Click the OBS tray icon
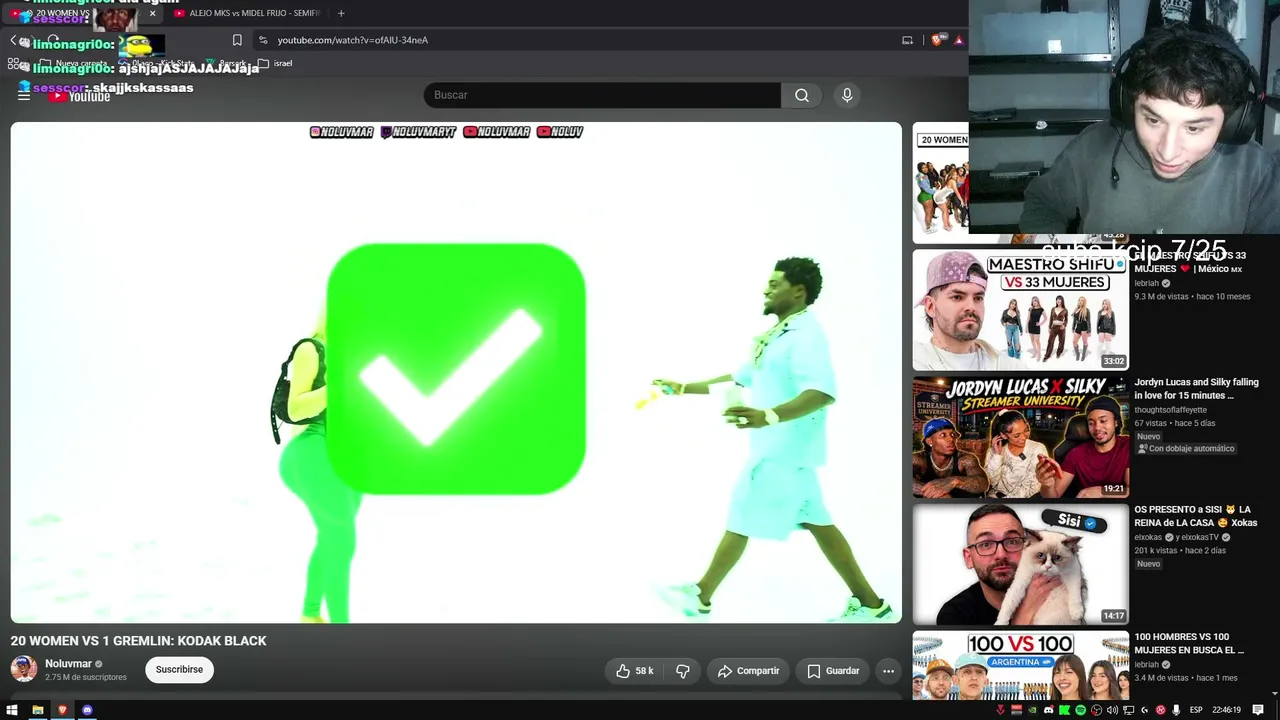Screen dimensions: 1280x720 pyautogui.click(x=1096, y=710)
